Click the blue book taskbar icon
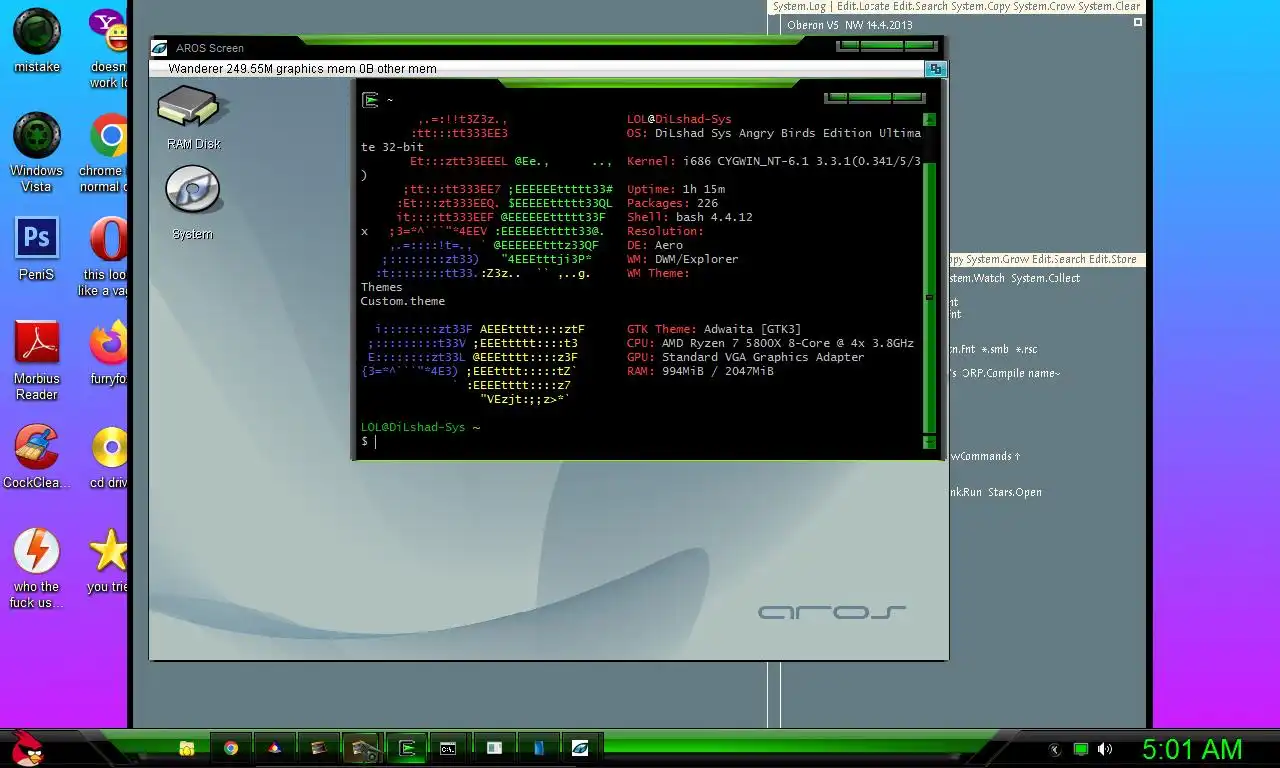Screen dimensions: 1280x768 tap(538, 747)
